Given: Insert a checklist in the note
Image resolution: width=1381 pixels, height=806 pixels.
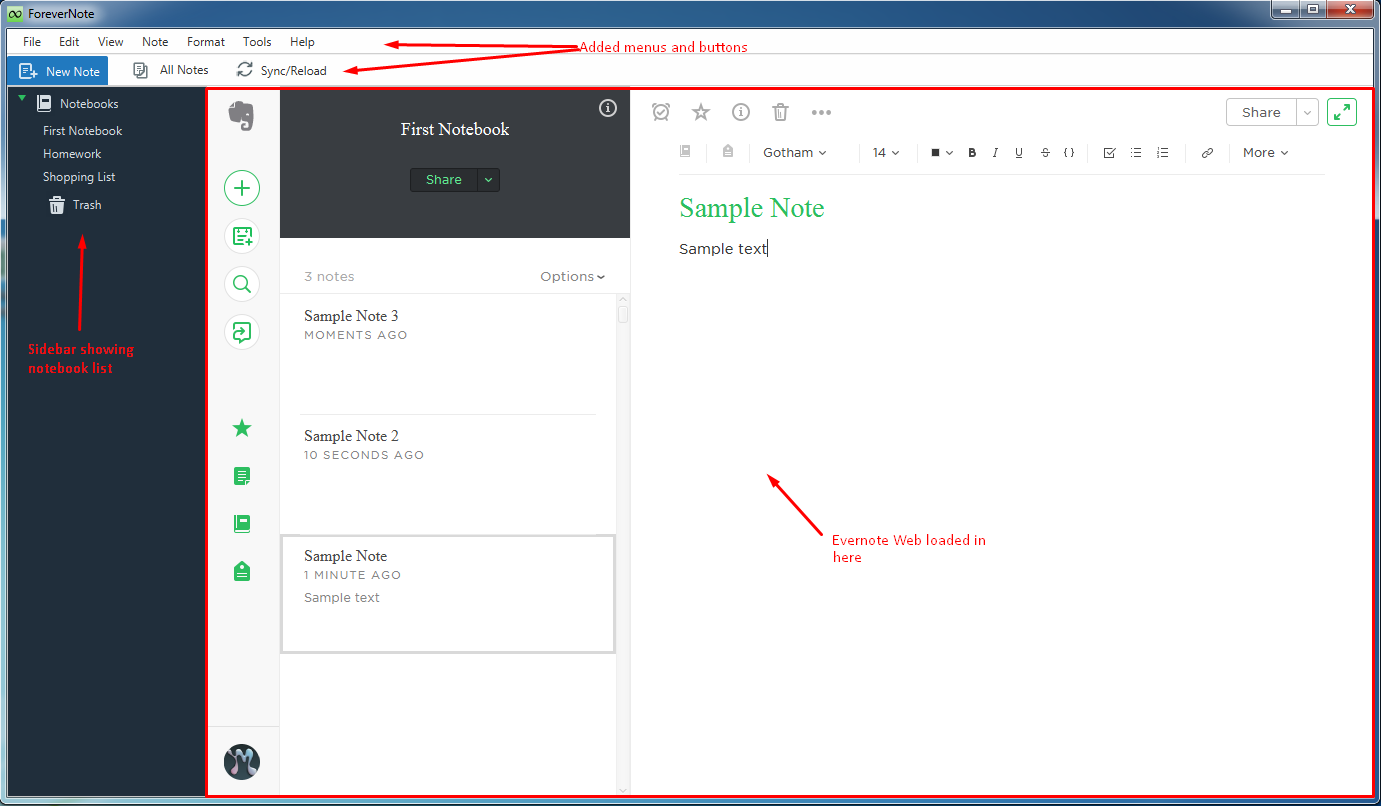Looking at the screenshot, I should pos(1109,152).
